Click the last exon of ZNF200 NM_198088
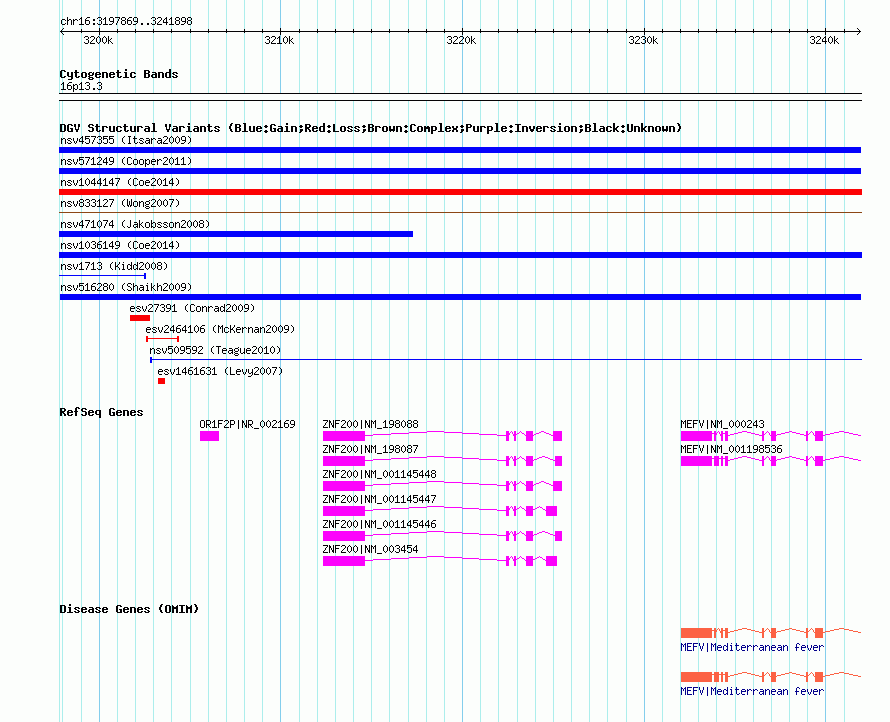 point(557,436)
